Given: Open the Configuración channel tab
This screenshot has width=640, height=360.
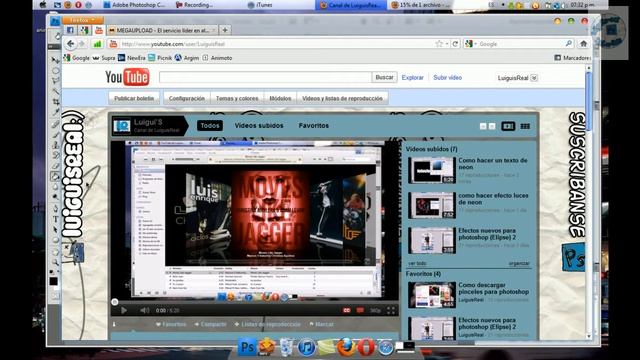Looking at the screenshot, I should coord(187,98).
